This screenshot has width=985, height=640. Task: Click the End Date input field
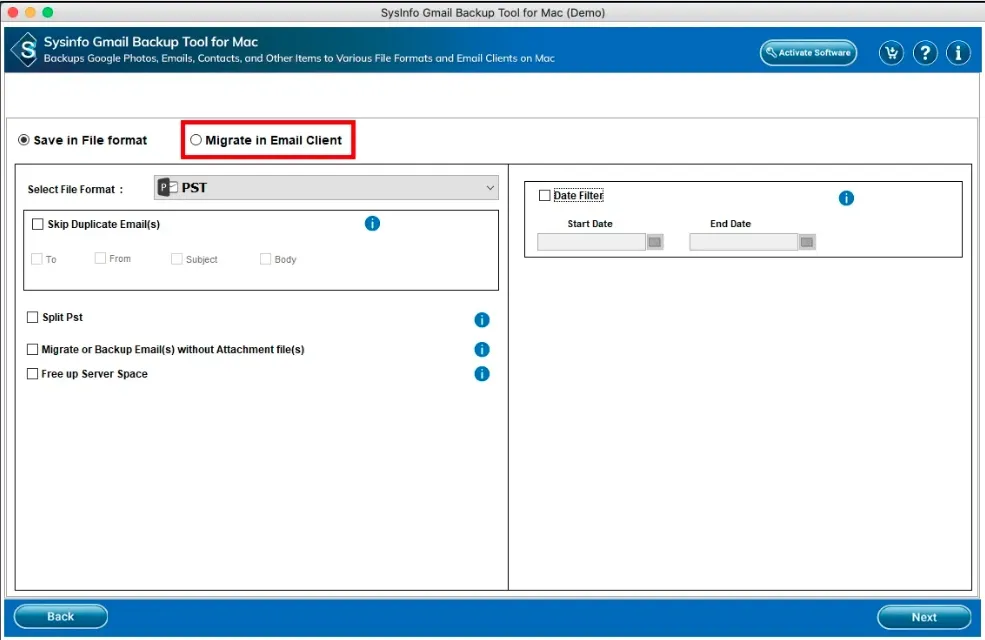(x=743, y=242)
